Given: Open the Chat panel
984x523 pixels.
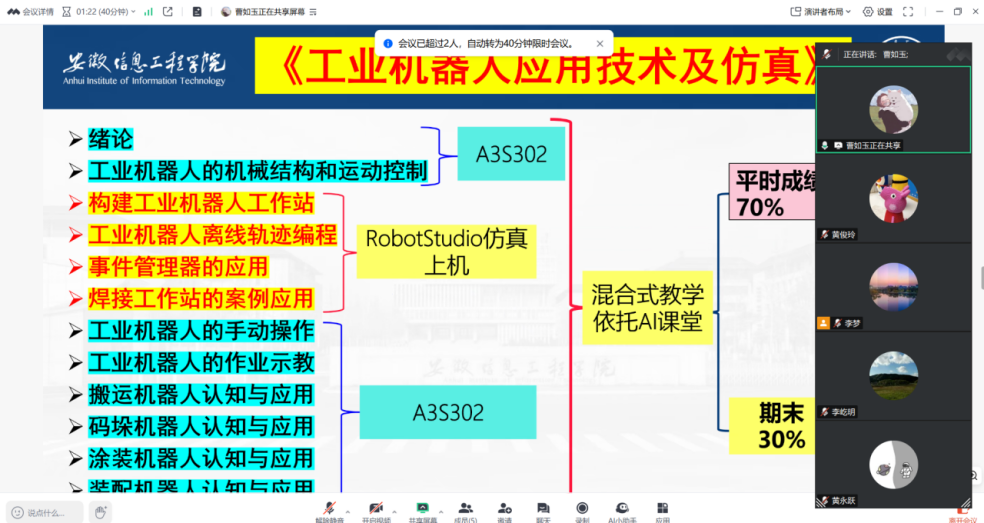Looking at the screenshot, I should coord(543,510).
